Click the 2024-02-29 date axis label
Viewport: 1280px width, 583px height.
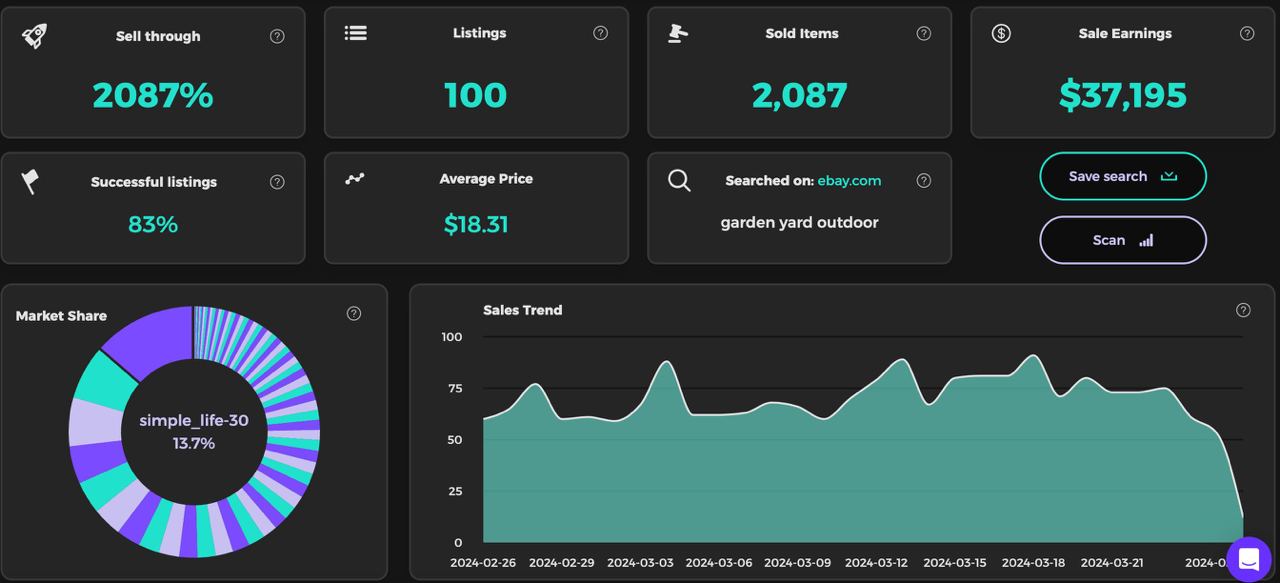[x=561, y=563]
